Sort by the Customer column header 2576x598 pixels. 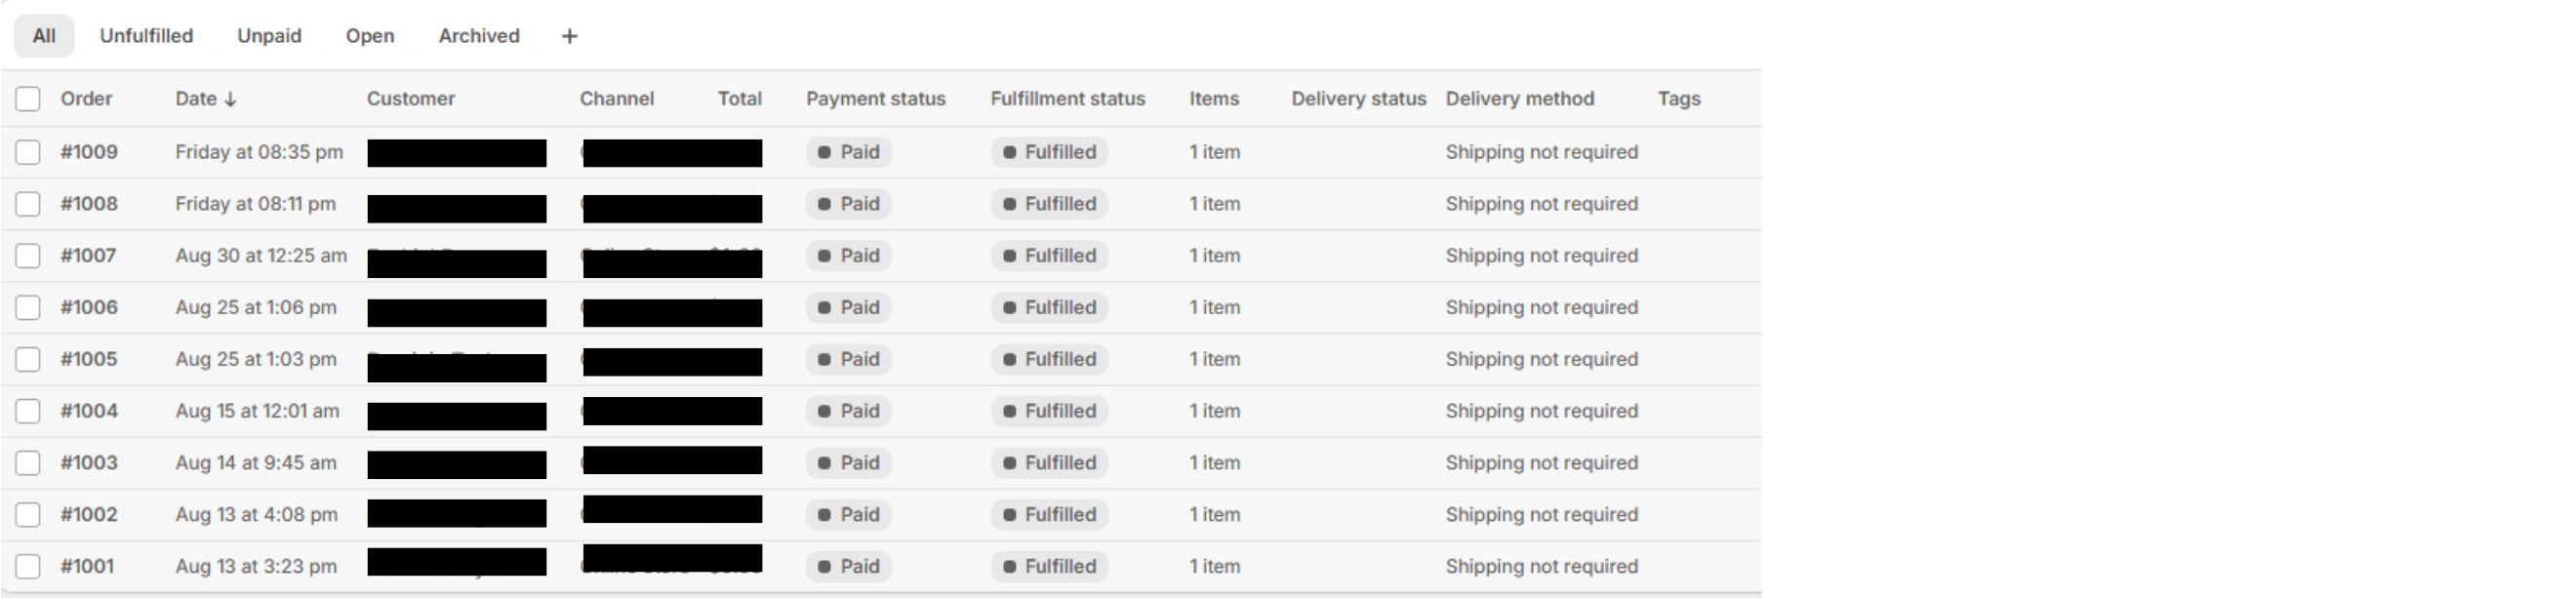point(410,99)
